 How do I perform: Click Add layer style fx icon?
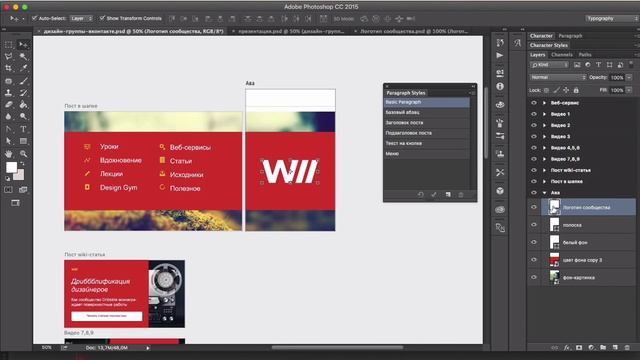tap(567, 348)
